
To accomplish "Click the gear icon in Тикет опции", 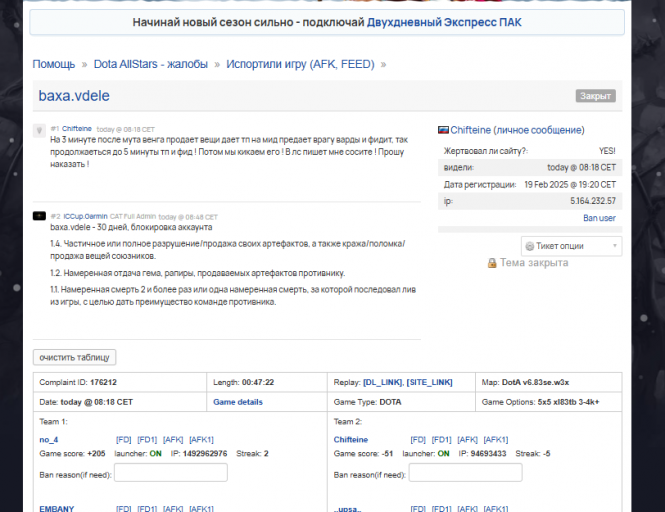I will (529, 246).
